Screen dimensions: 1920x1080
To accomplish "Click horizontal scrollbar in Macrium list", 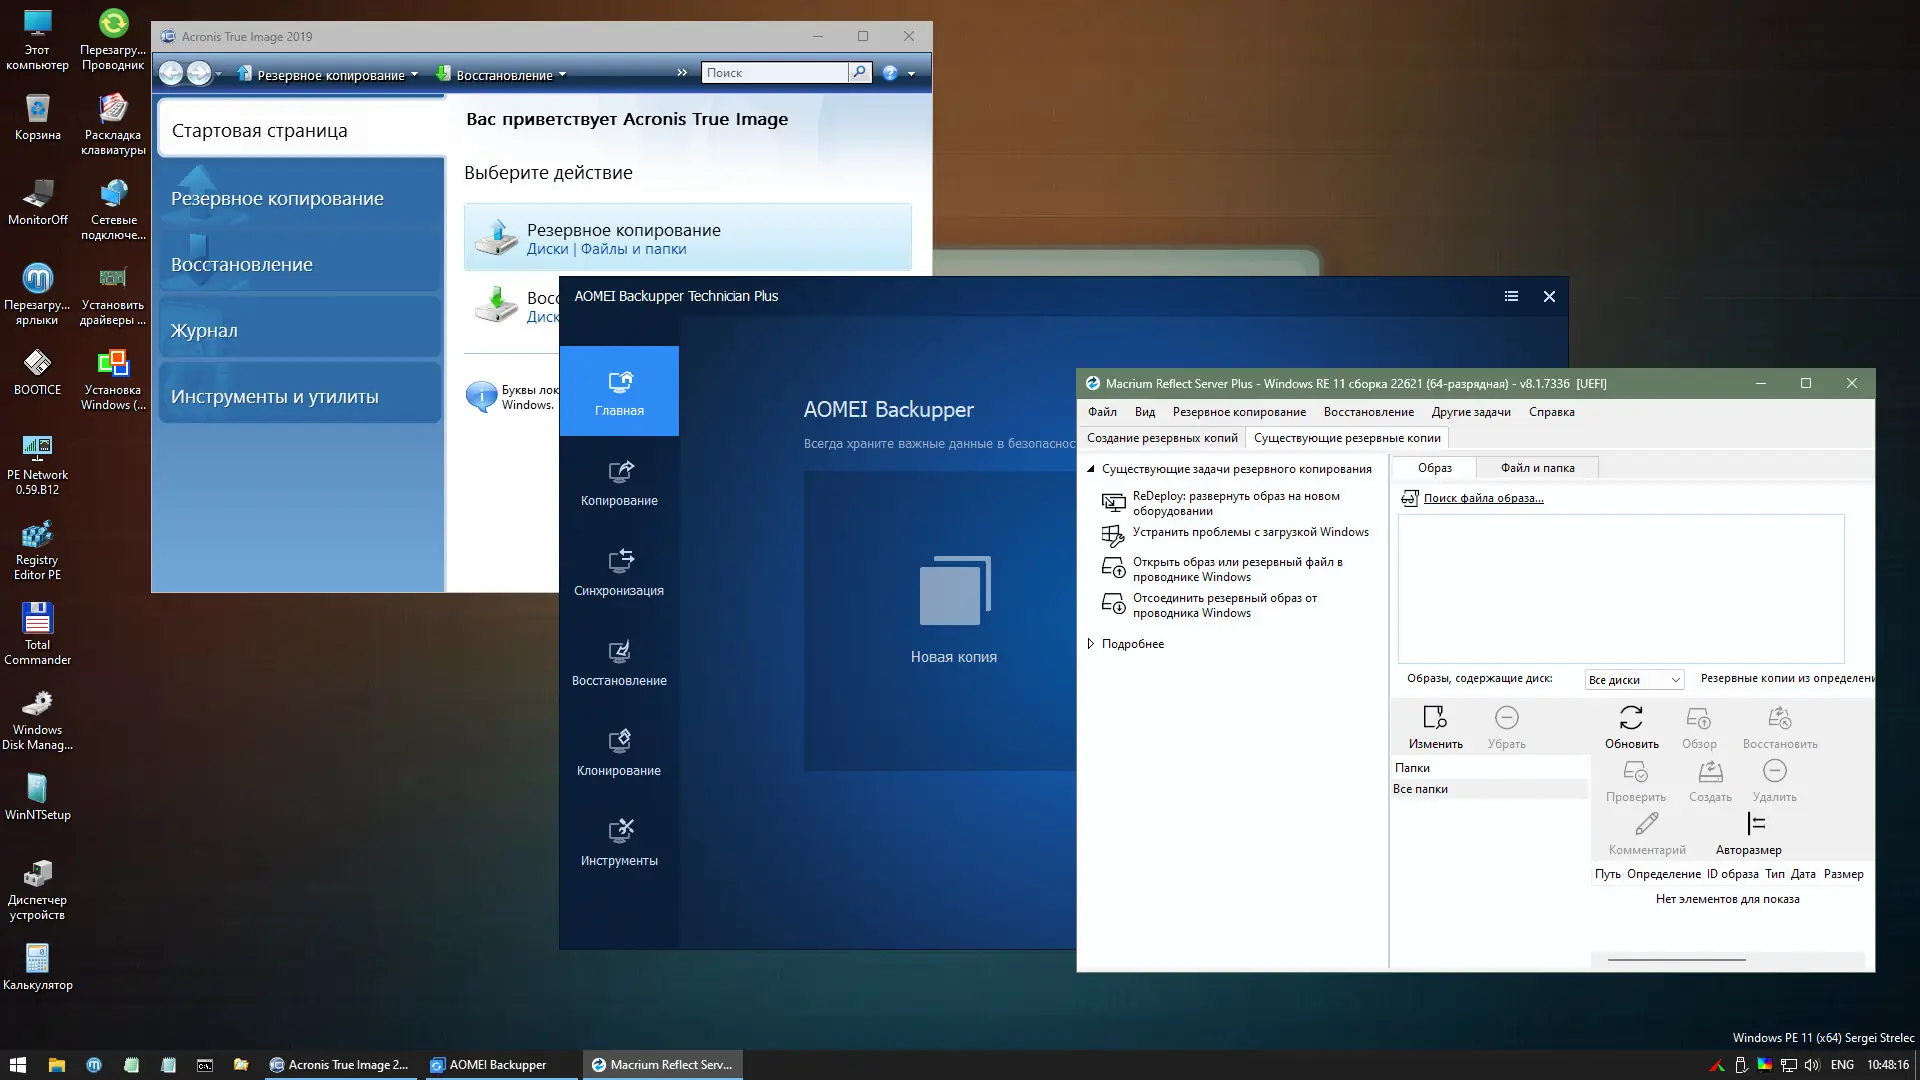I will click(x=1676, y=960).
